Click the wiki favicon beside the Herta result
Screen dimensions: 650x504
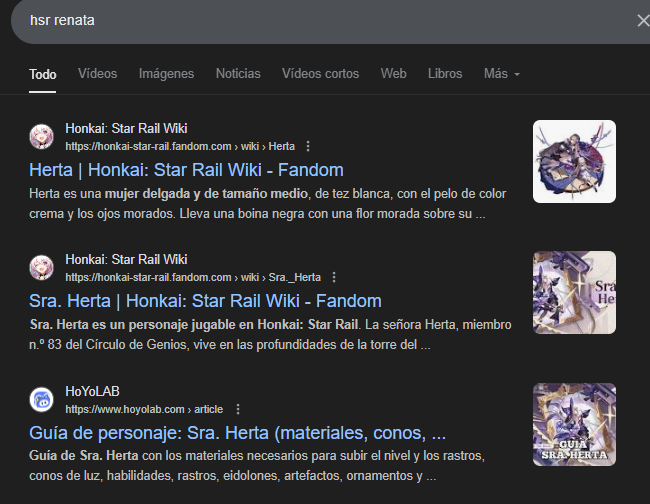tap(41, 136)
